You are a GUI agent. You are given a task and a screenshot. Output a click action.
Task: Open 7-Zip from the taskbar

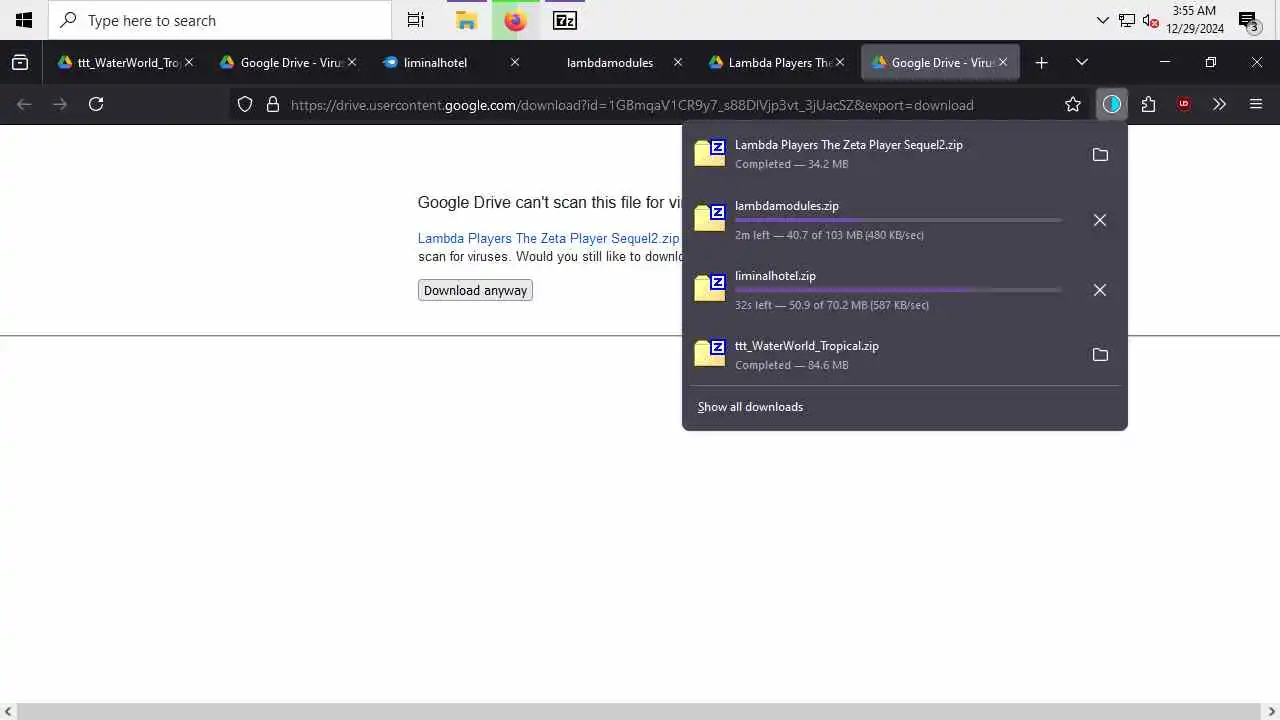(565, 20)
